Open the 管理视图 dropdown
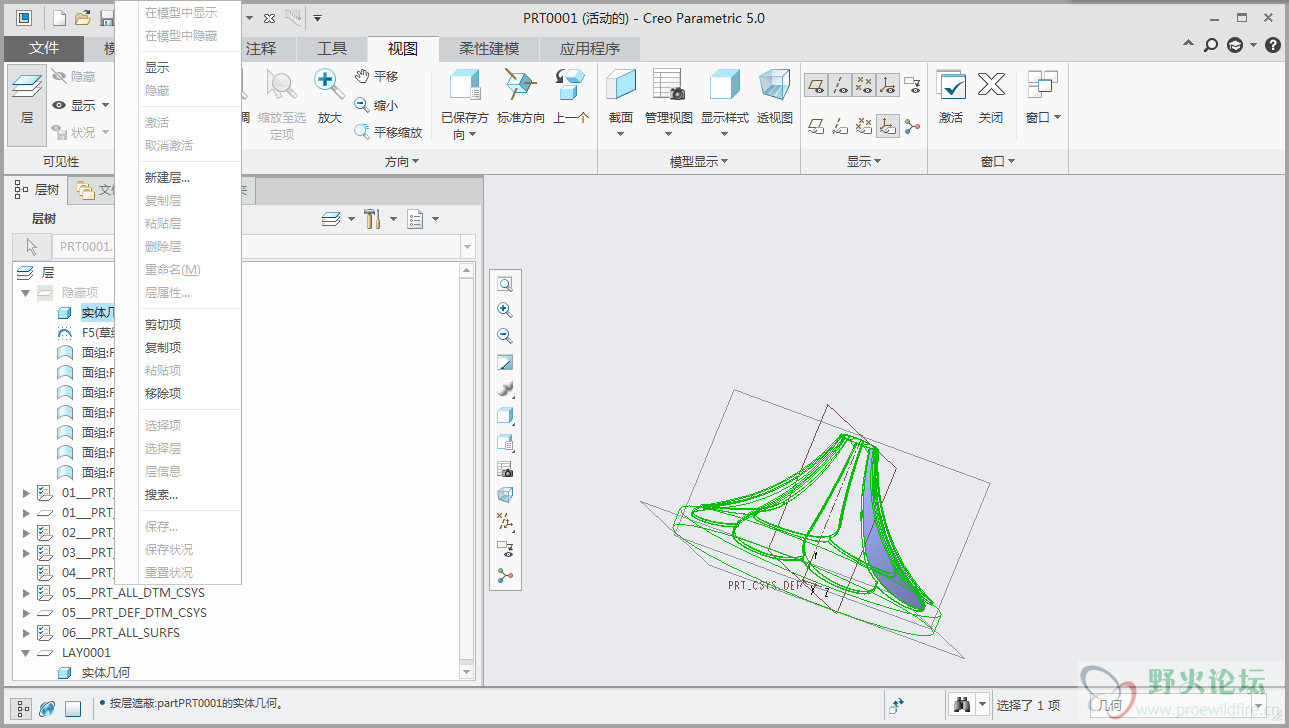Viewport: 1289px width, 728px height. pos(668,133)
